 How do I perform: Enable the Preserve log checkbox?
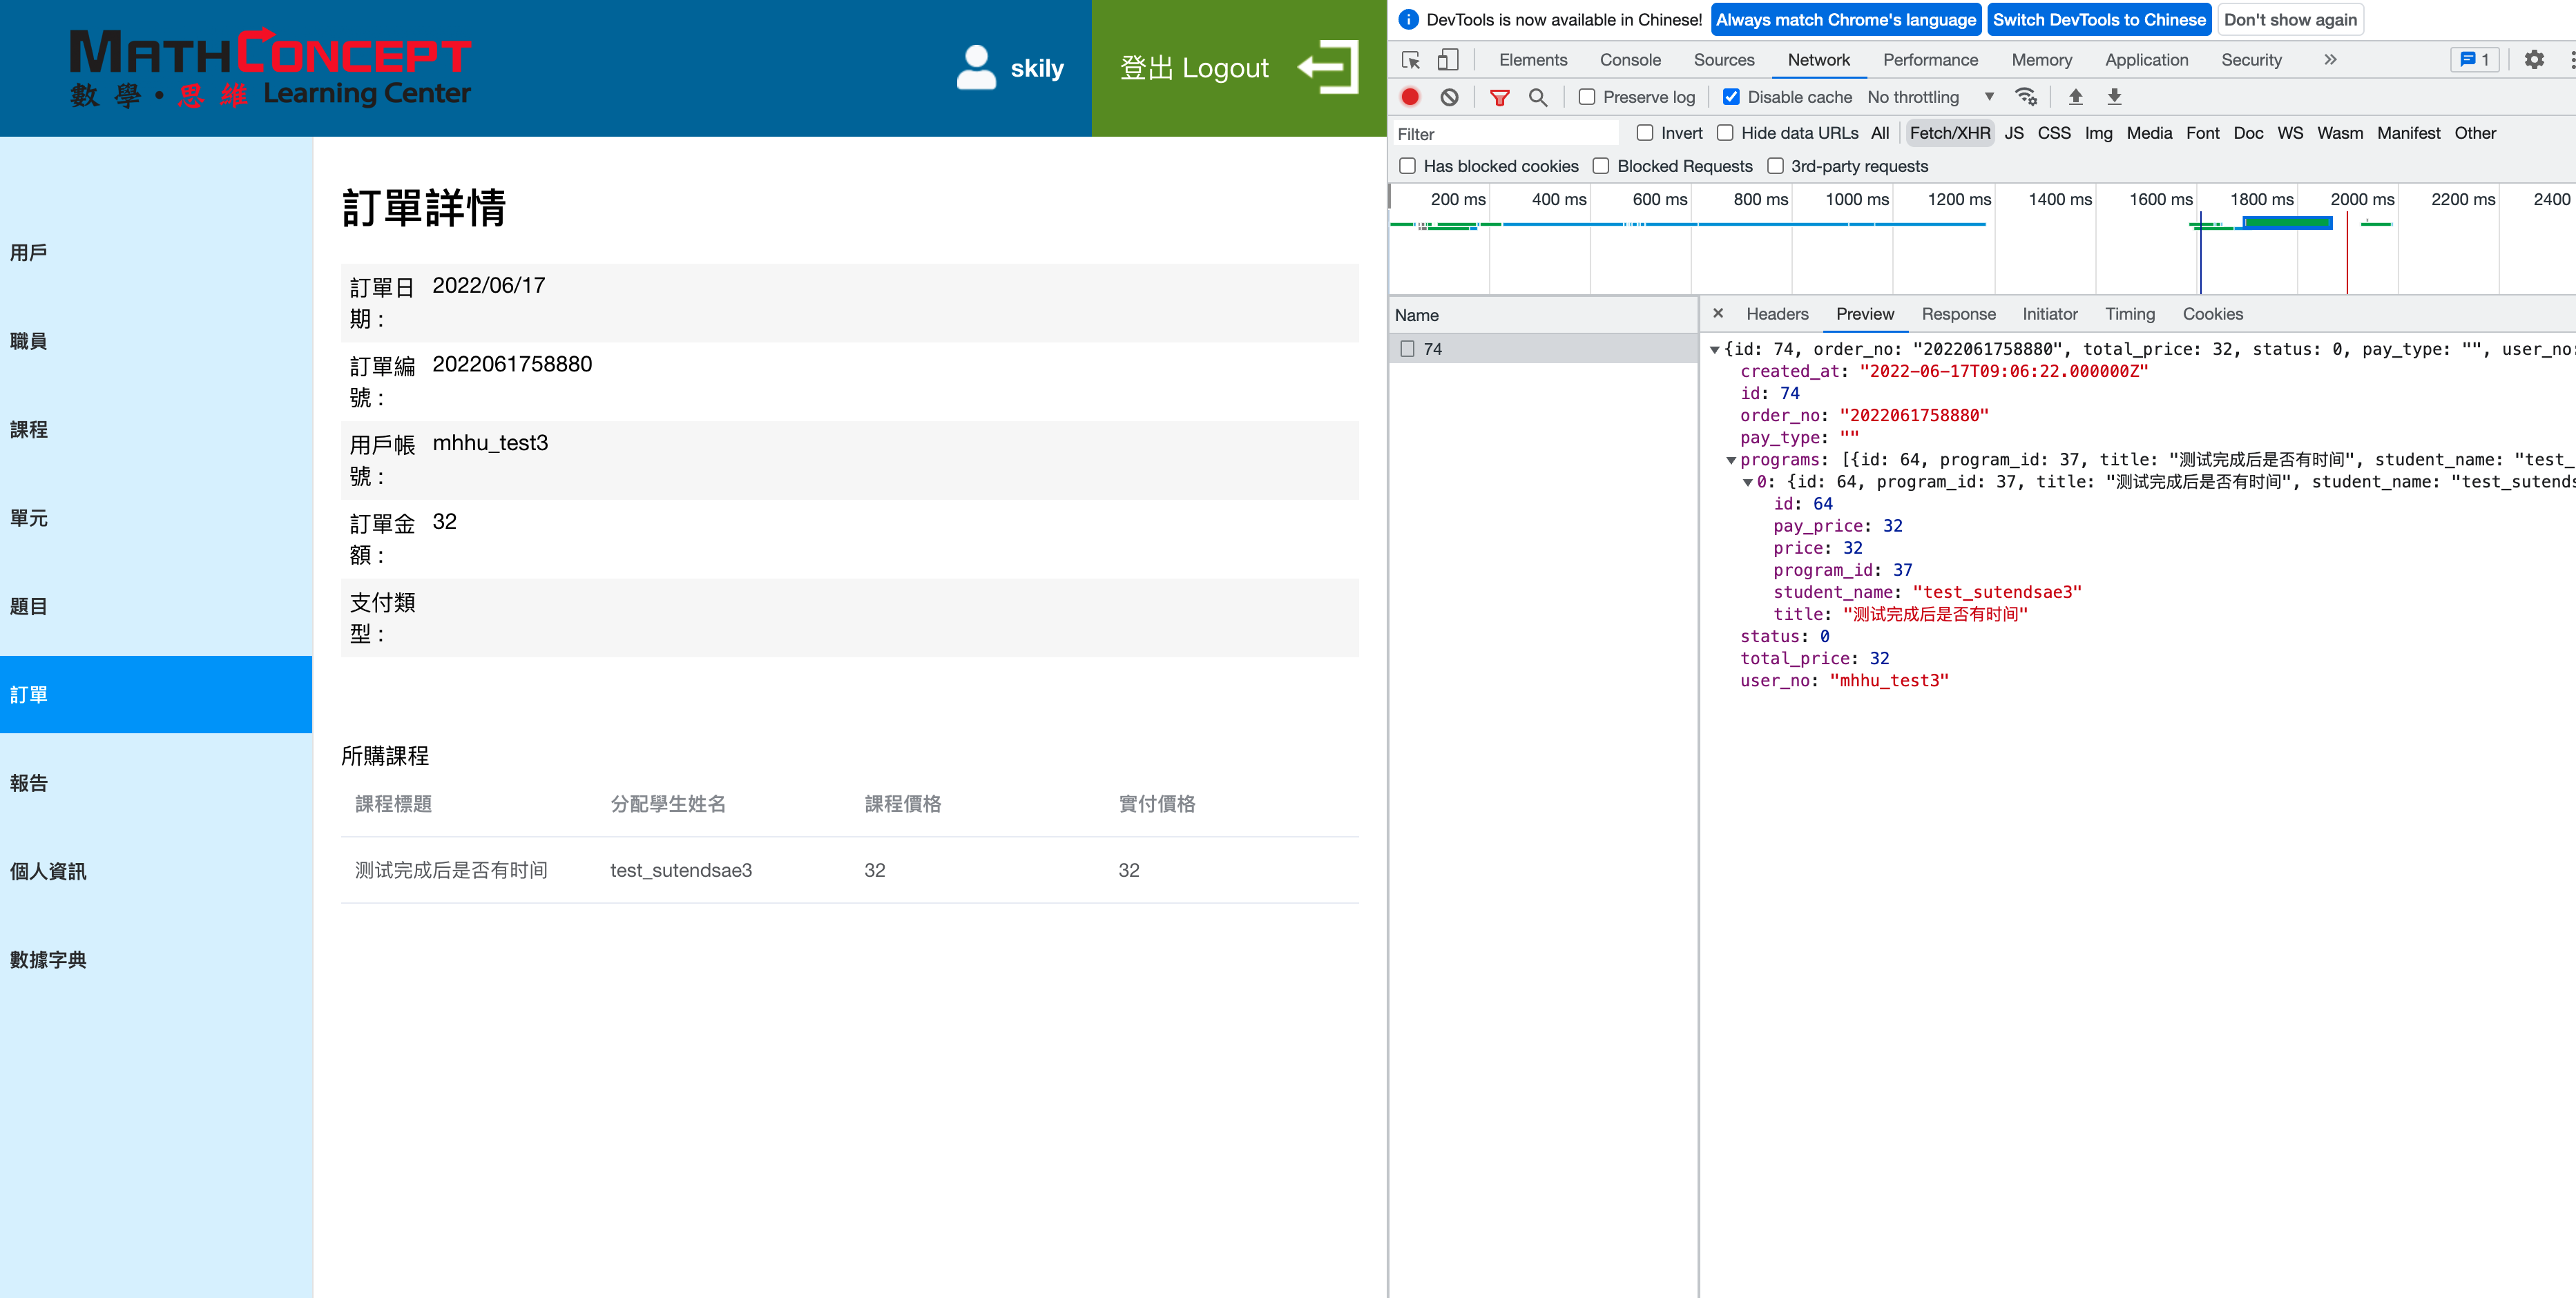(1587, 97)
